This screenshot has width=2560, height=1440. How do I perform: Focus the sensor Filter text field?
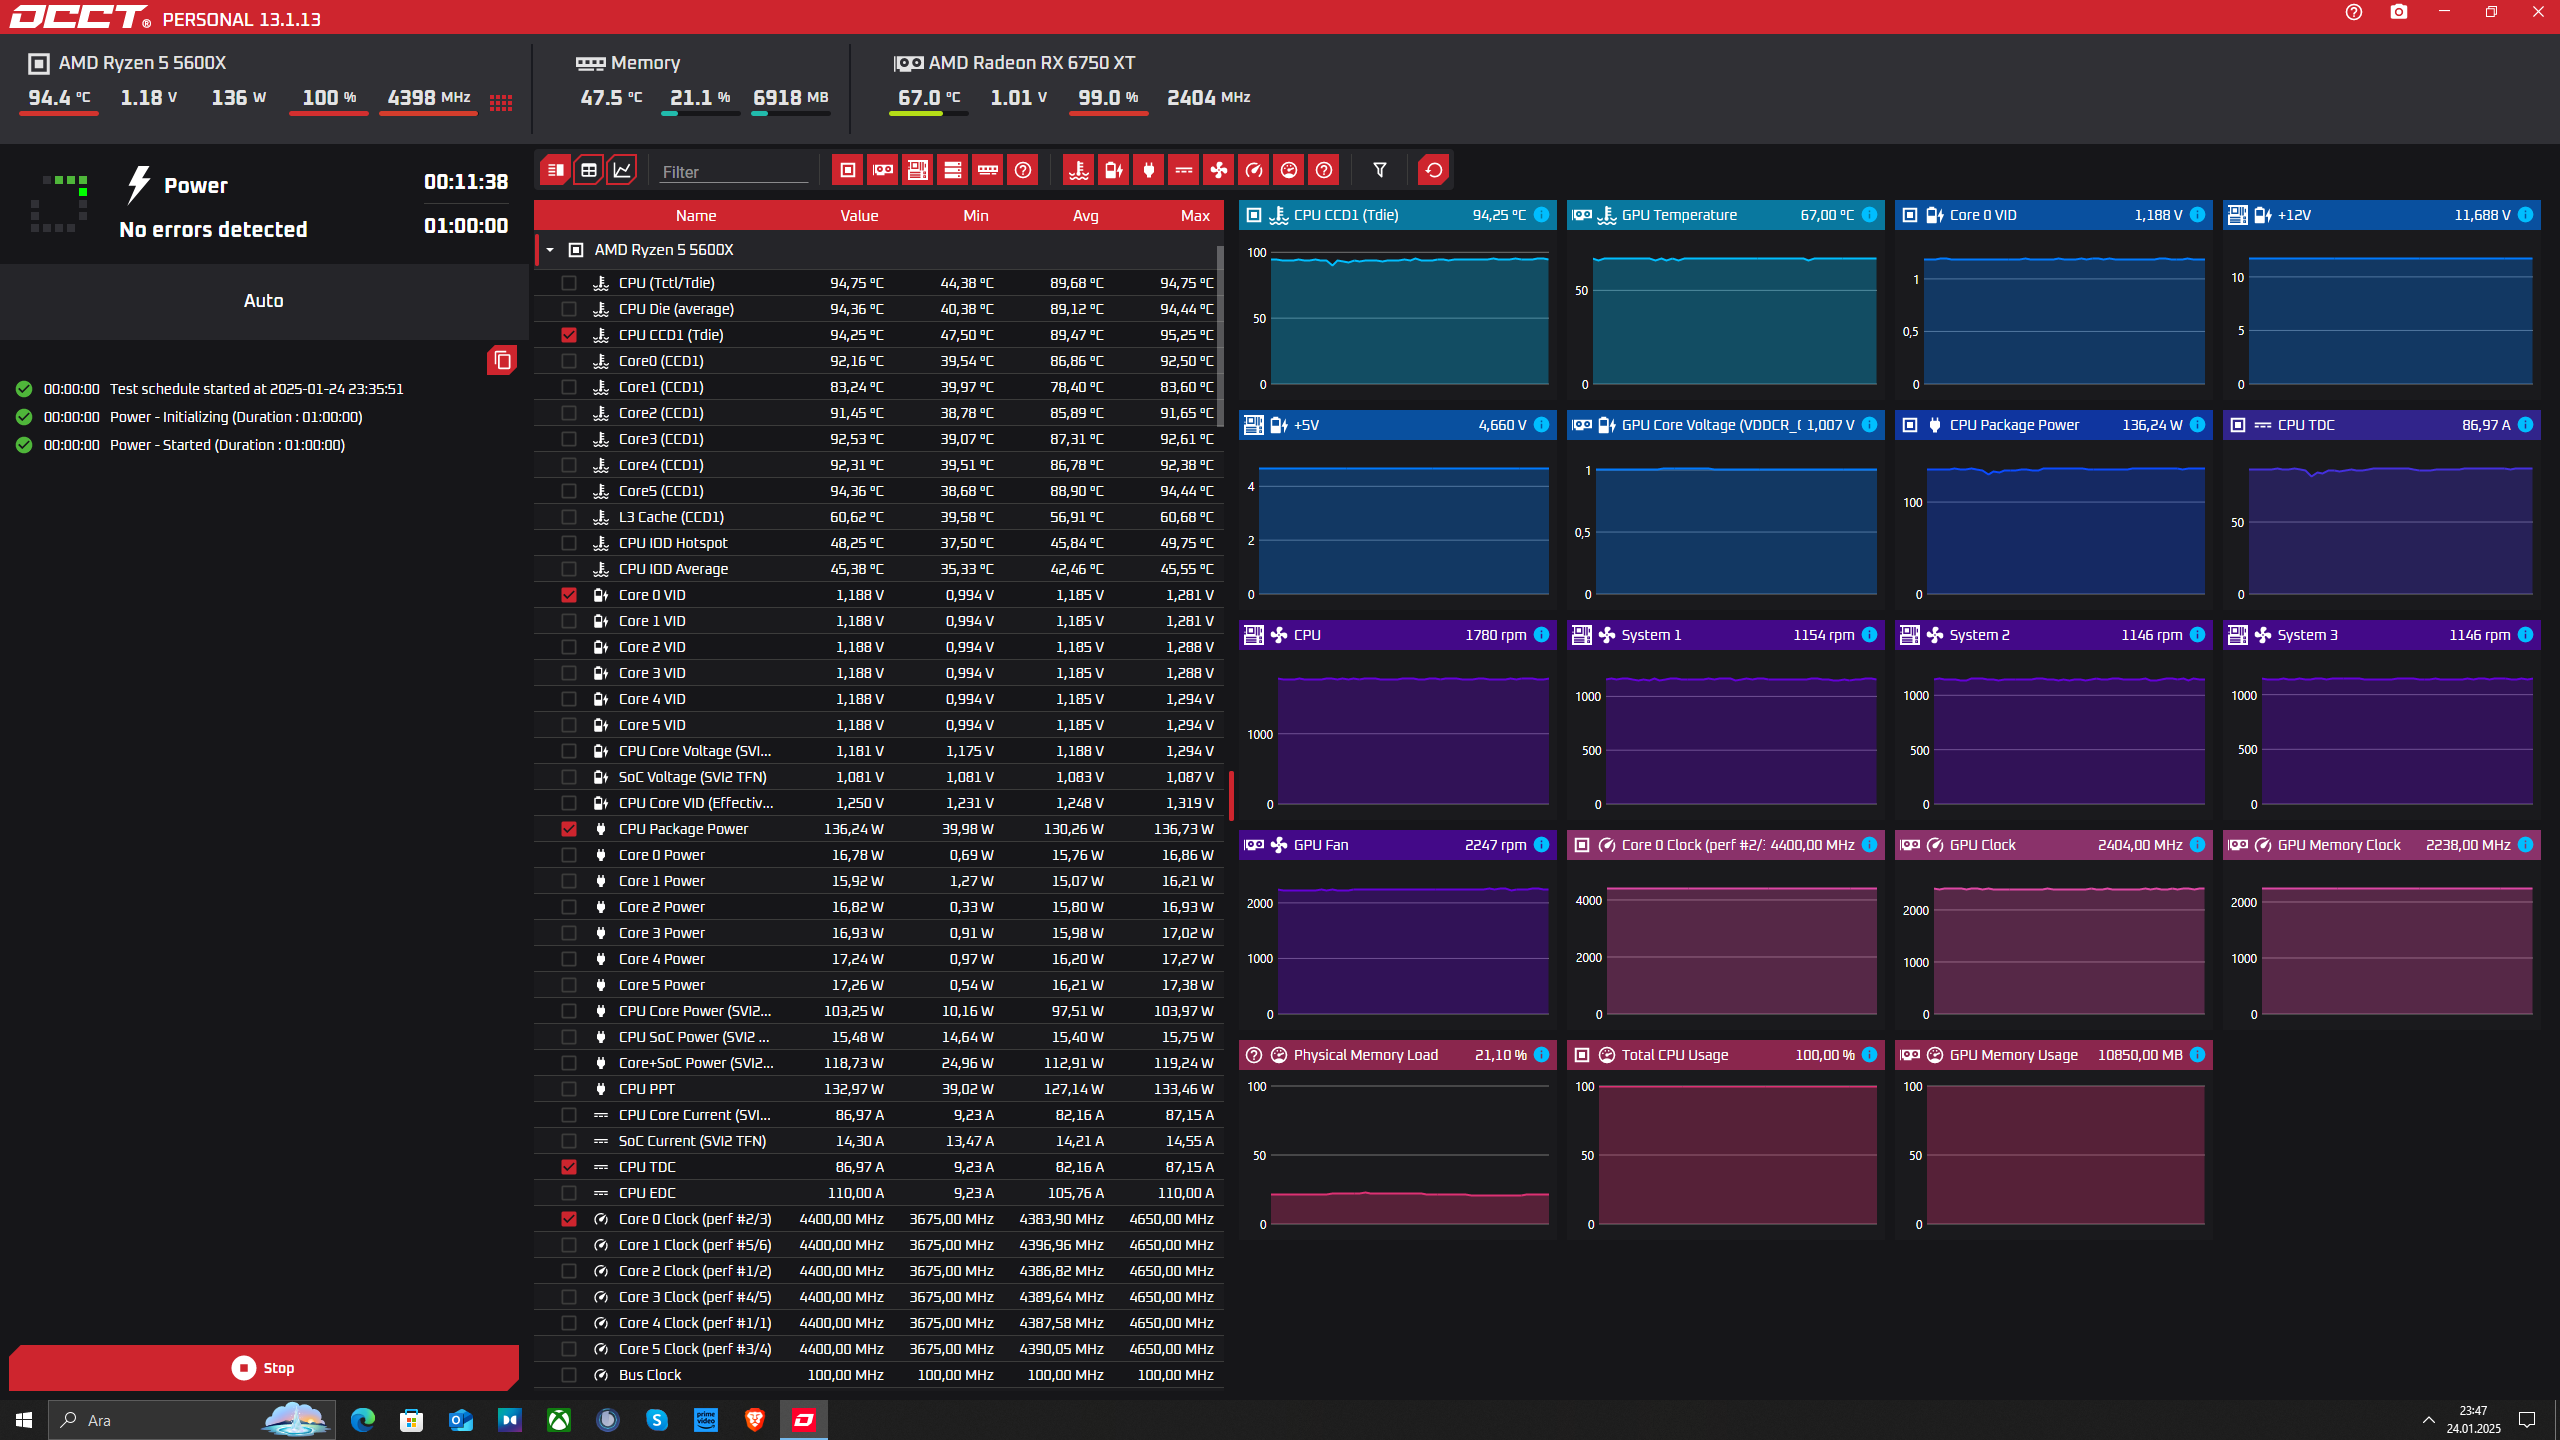[734, 171]
